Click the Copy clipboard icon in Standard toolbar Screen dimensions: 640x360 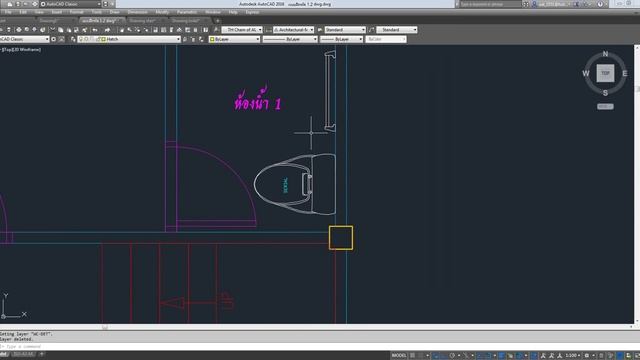(x=60, y=30)
